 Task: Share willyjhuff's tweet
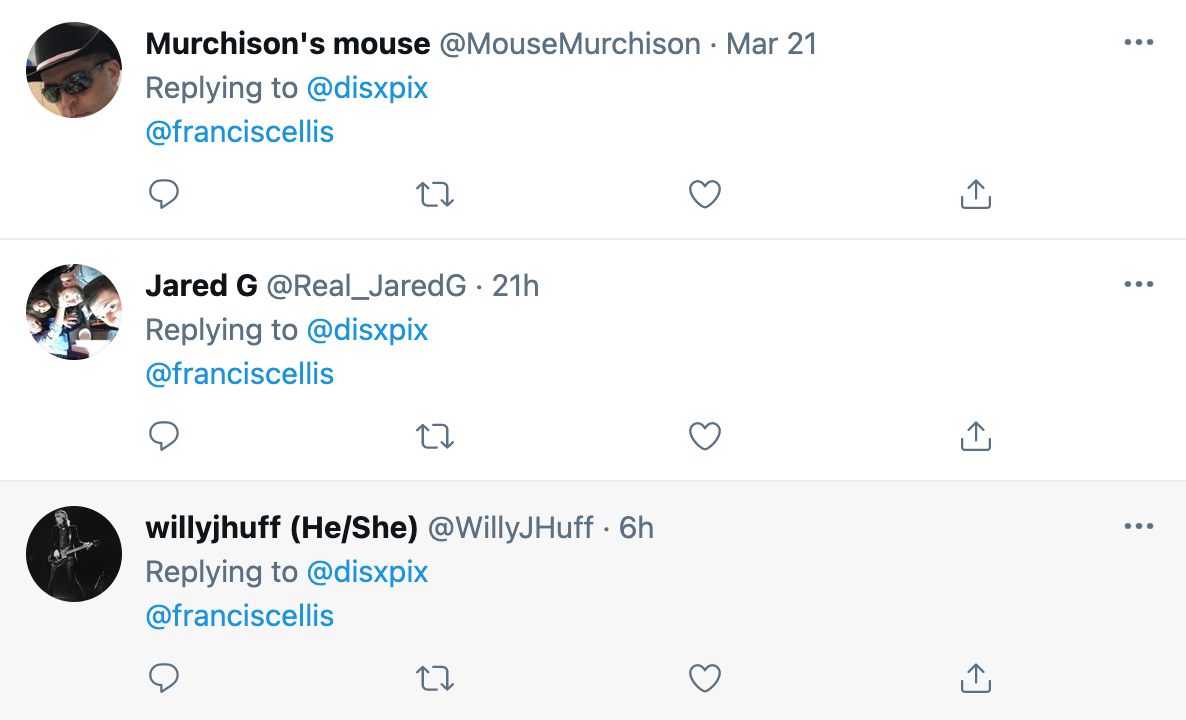pos(975,679)
